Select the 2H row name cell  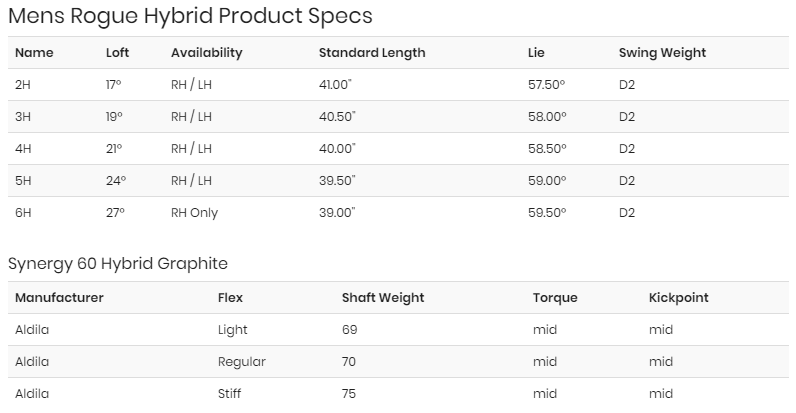pos(23,85)
